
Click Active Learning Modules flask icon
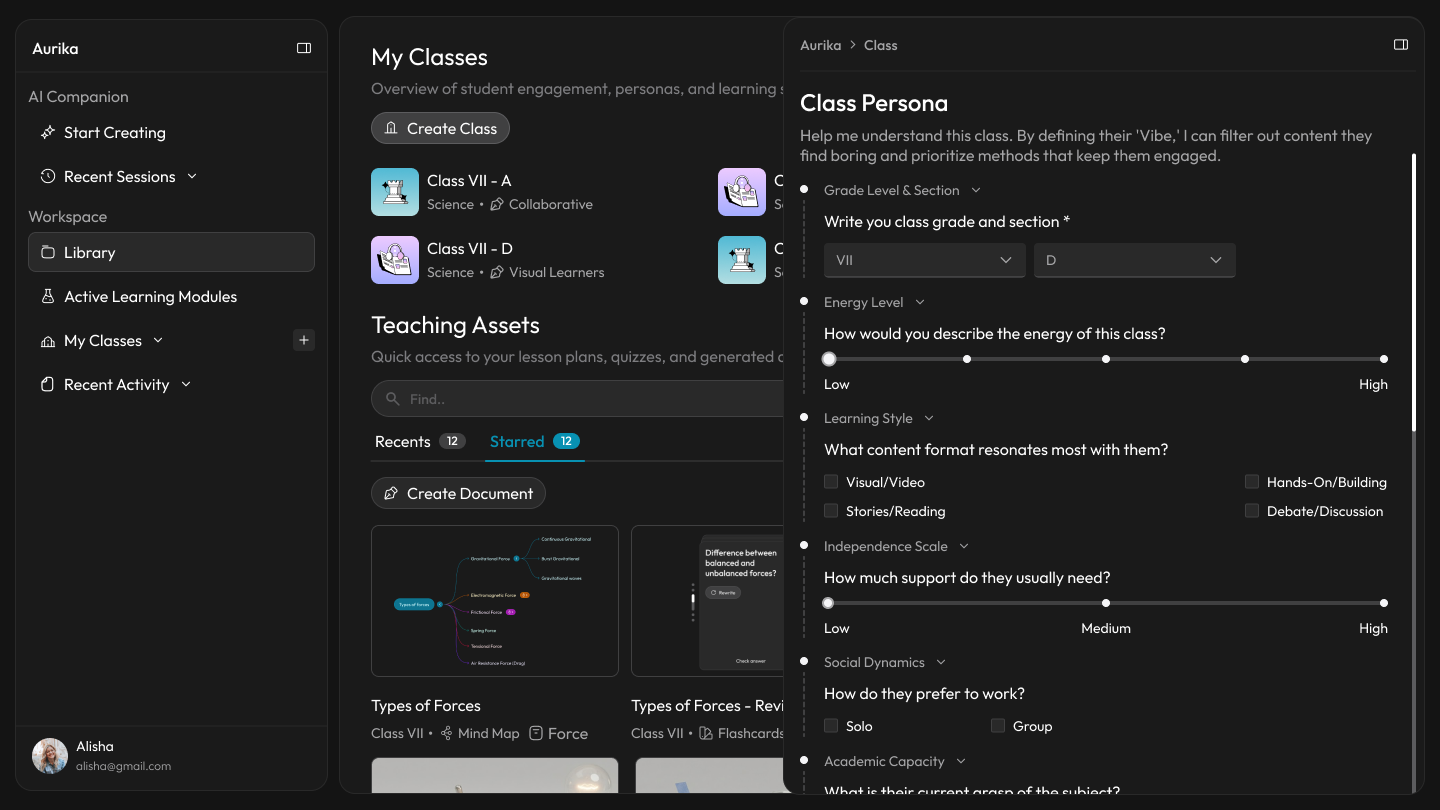(x=47, y=297)
